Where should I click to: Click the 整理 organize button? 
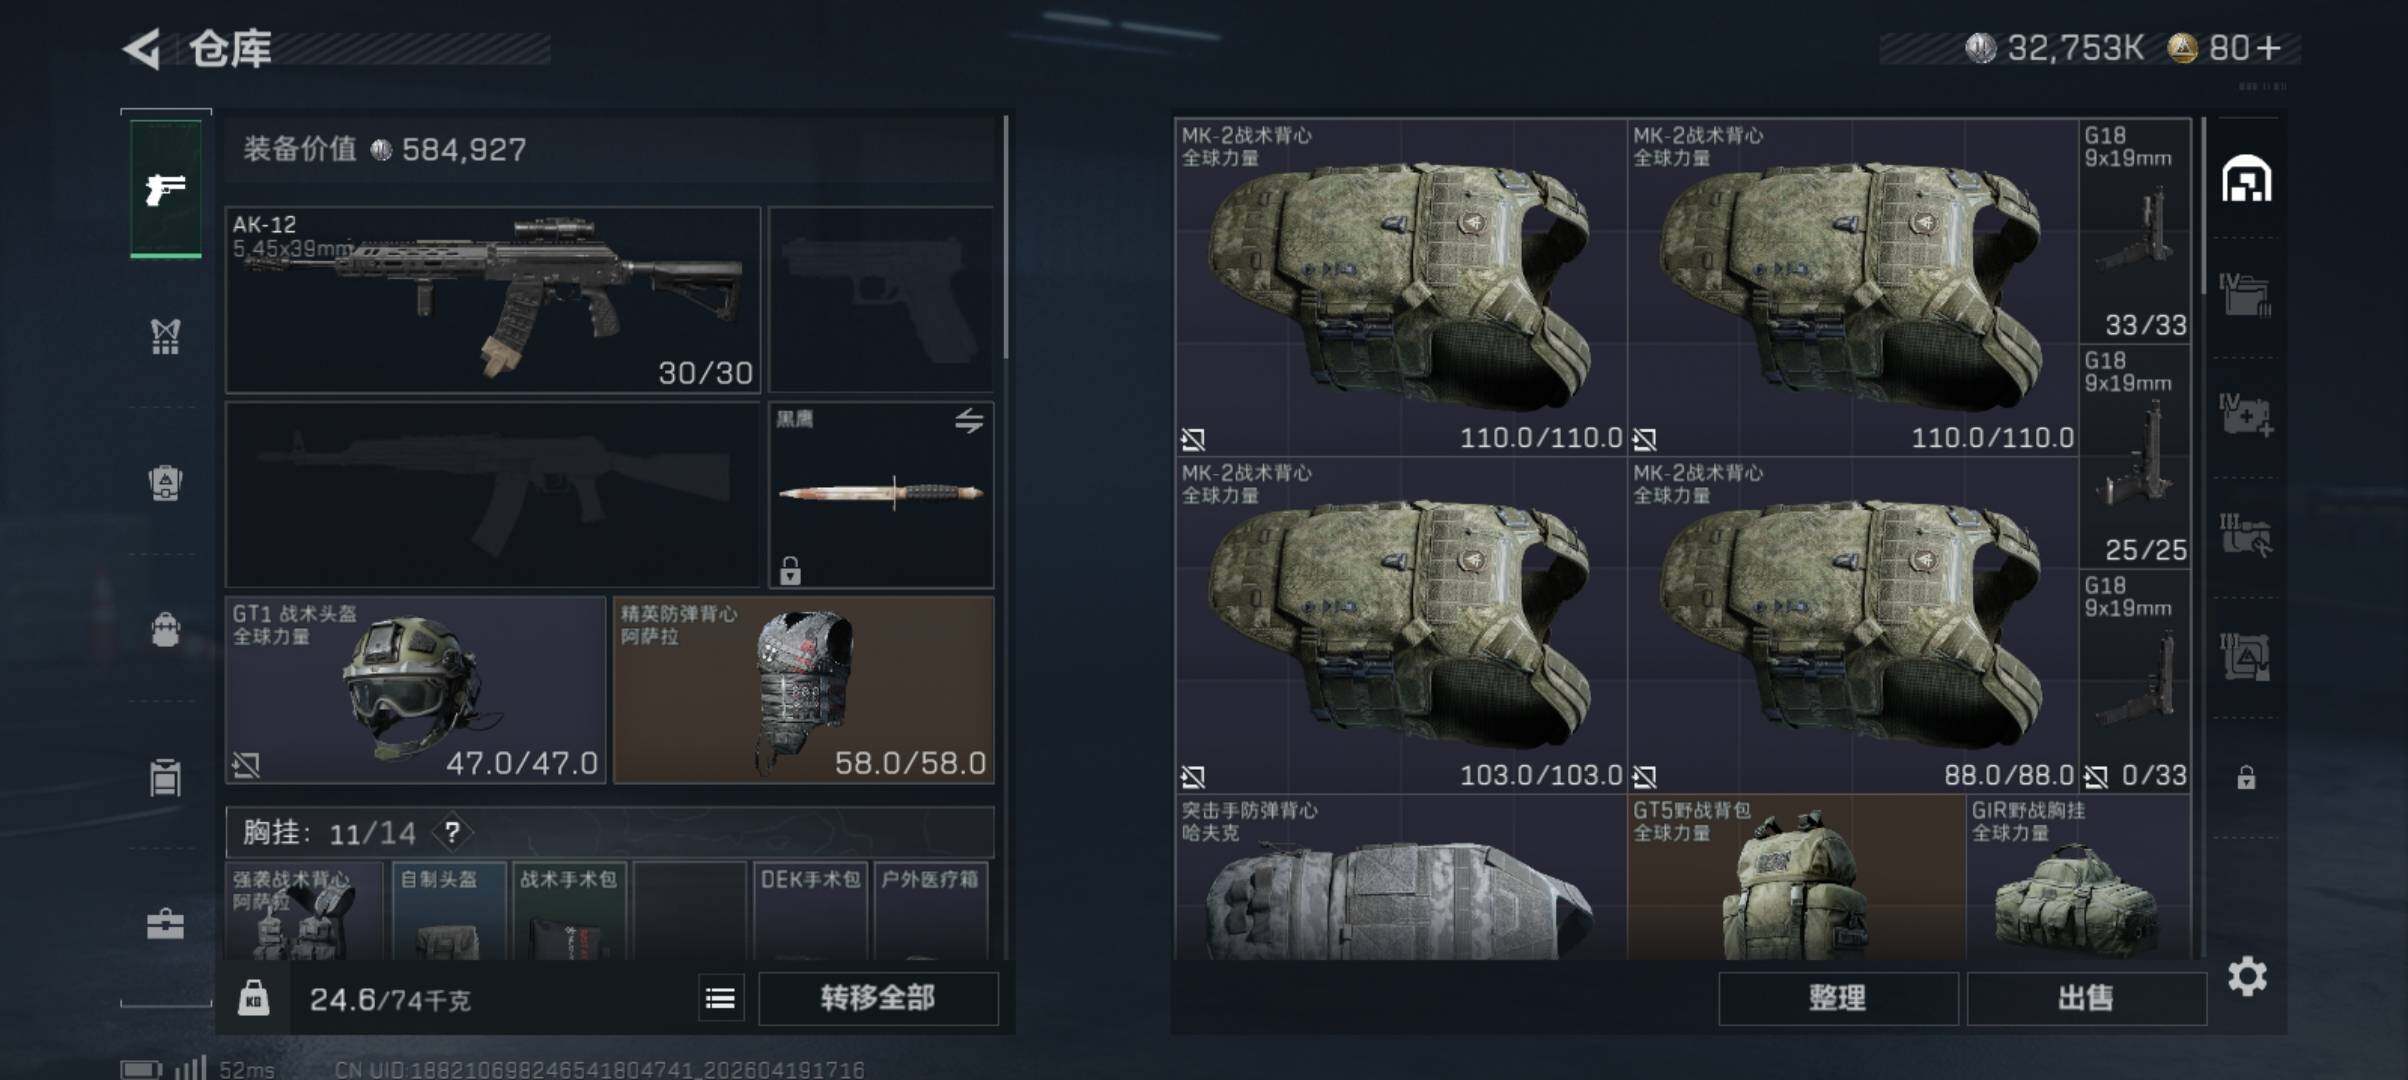click(x=1838, y=998)
